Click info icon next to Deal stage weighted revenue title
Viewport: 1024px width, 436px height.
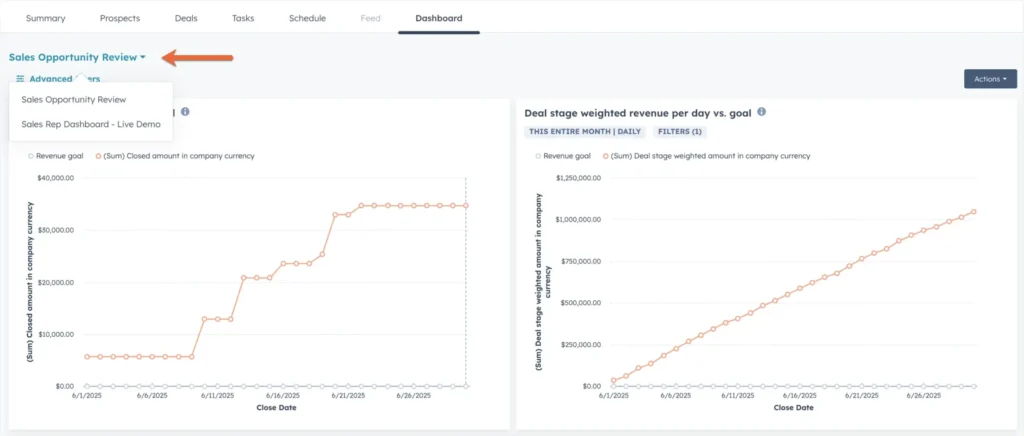[762, 112]
